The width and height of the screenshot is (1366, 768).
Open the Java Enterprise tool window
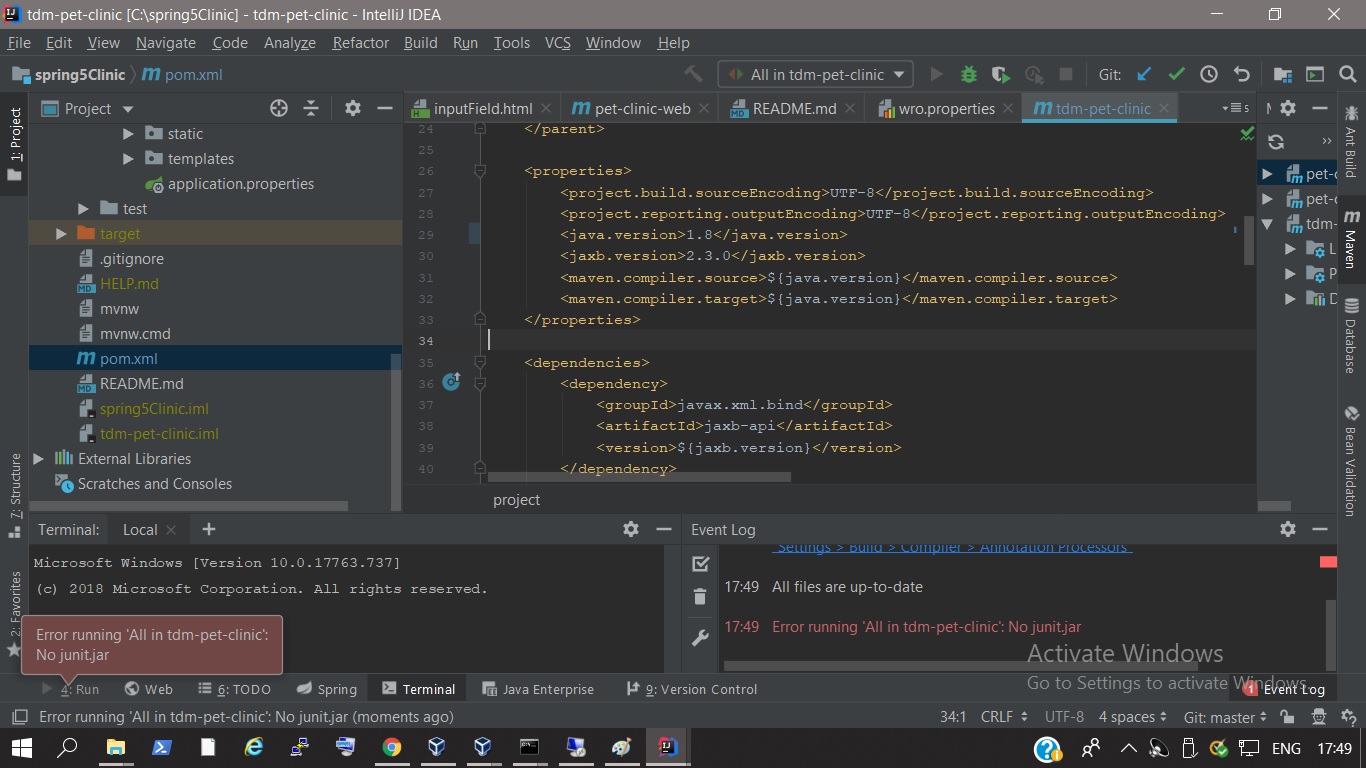click(x=538, y=689)
